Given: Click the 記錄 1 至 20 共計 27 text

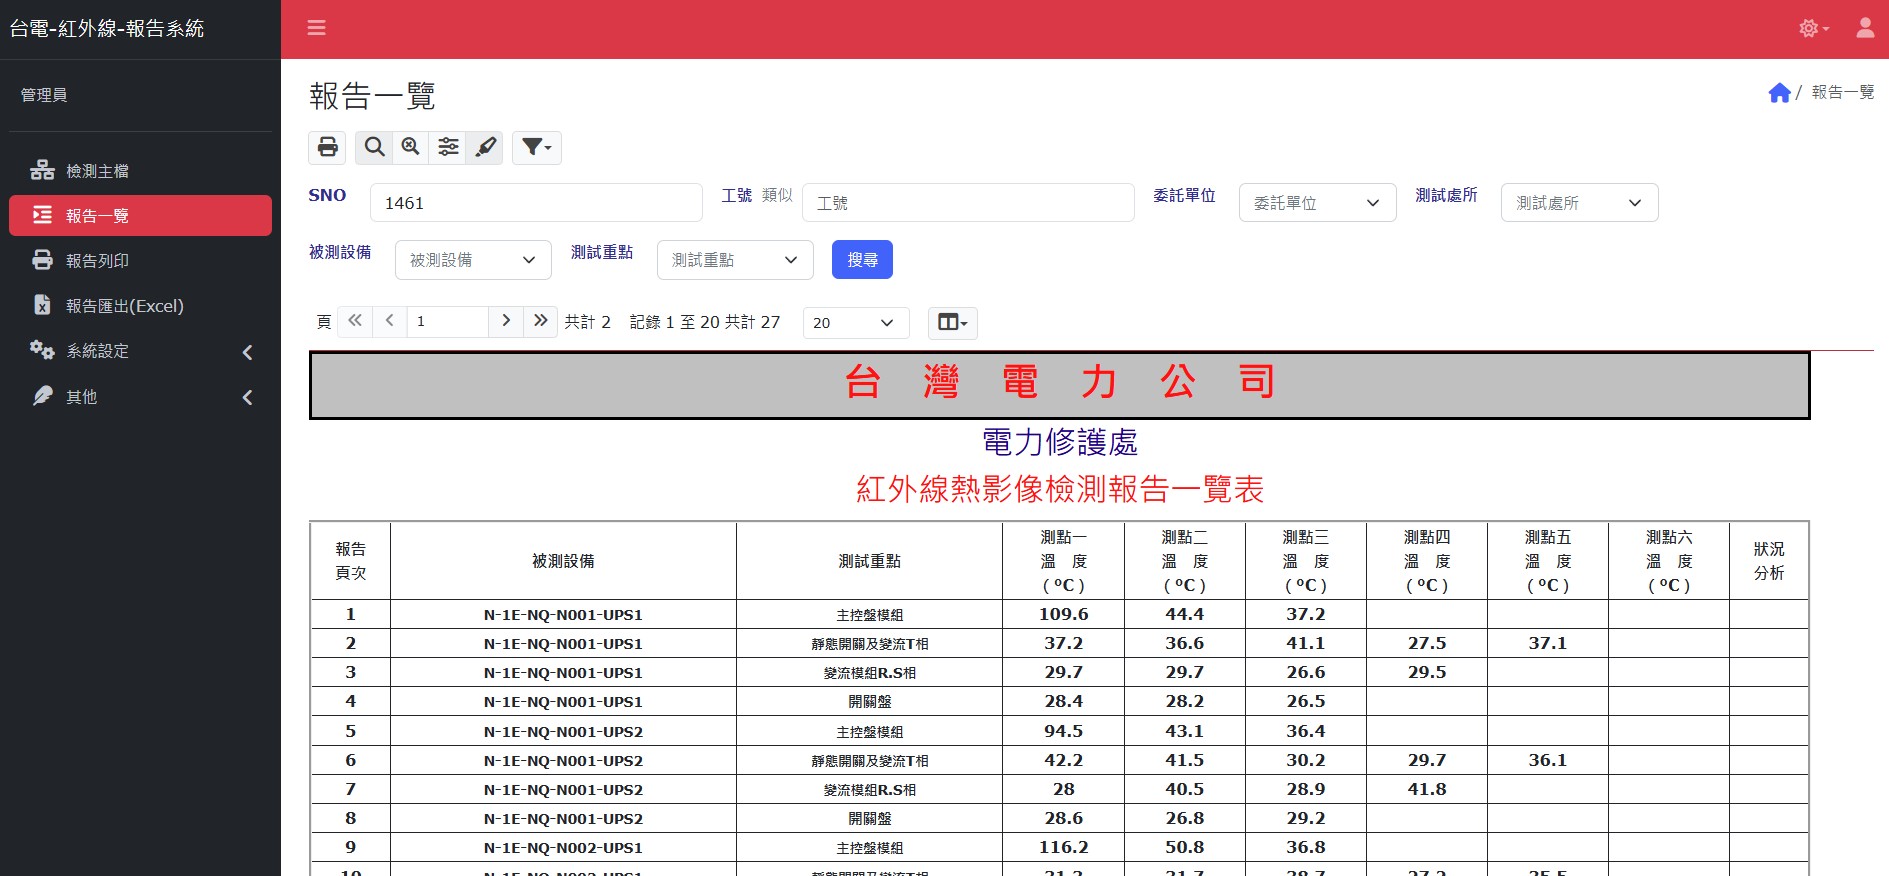Looking at the screenshot, I should coord(705,322).
